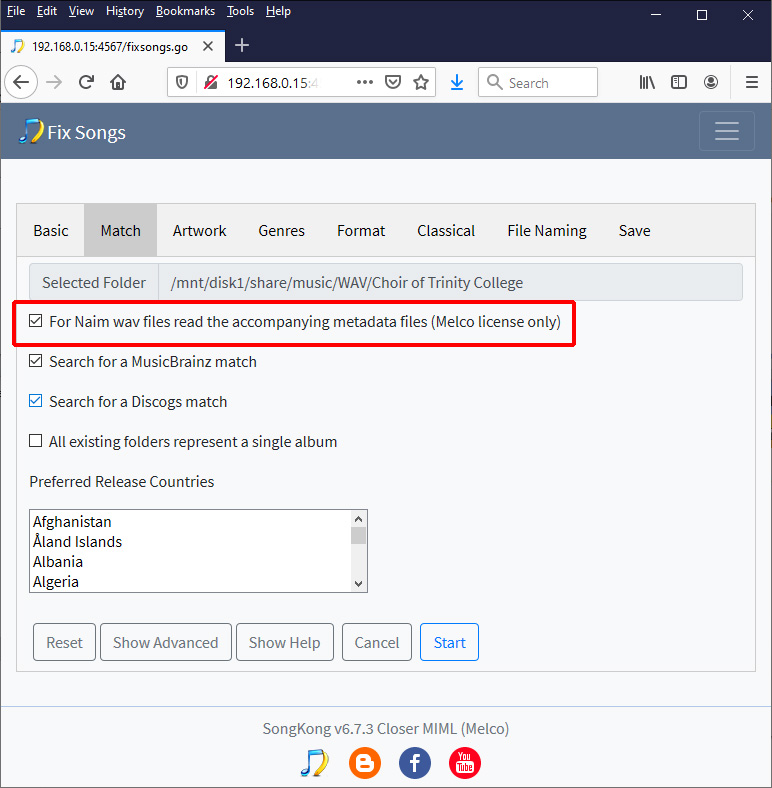Image resolution: width=772 pixels, height=788 pixels.
Task: Save page to Pocket icon
Action: [x=393, y=82]
